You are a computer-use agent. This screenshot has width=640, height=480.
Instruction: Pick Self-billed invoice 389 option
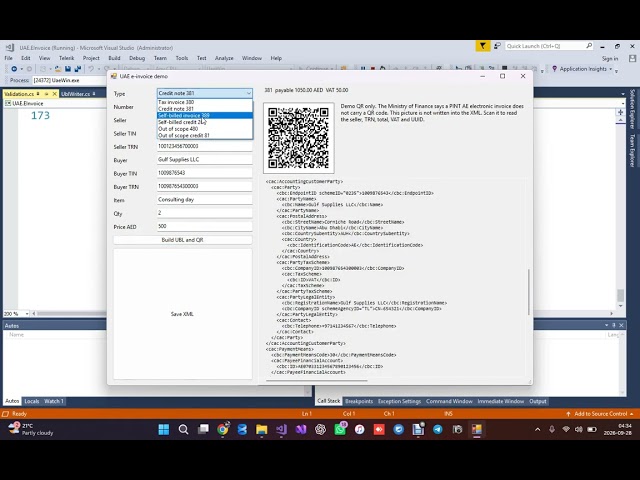click(x=205, y=116)
